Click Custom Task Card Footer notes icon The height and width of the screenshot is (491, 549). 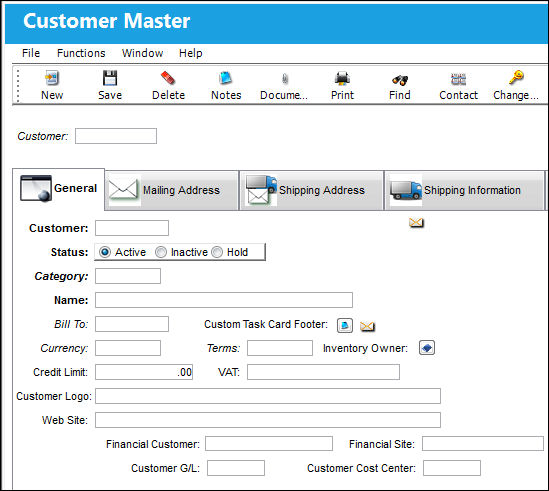(345, 325)
